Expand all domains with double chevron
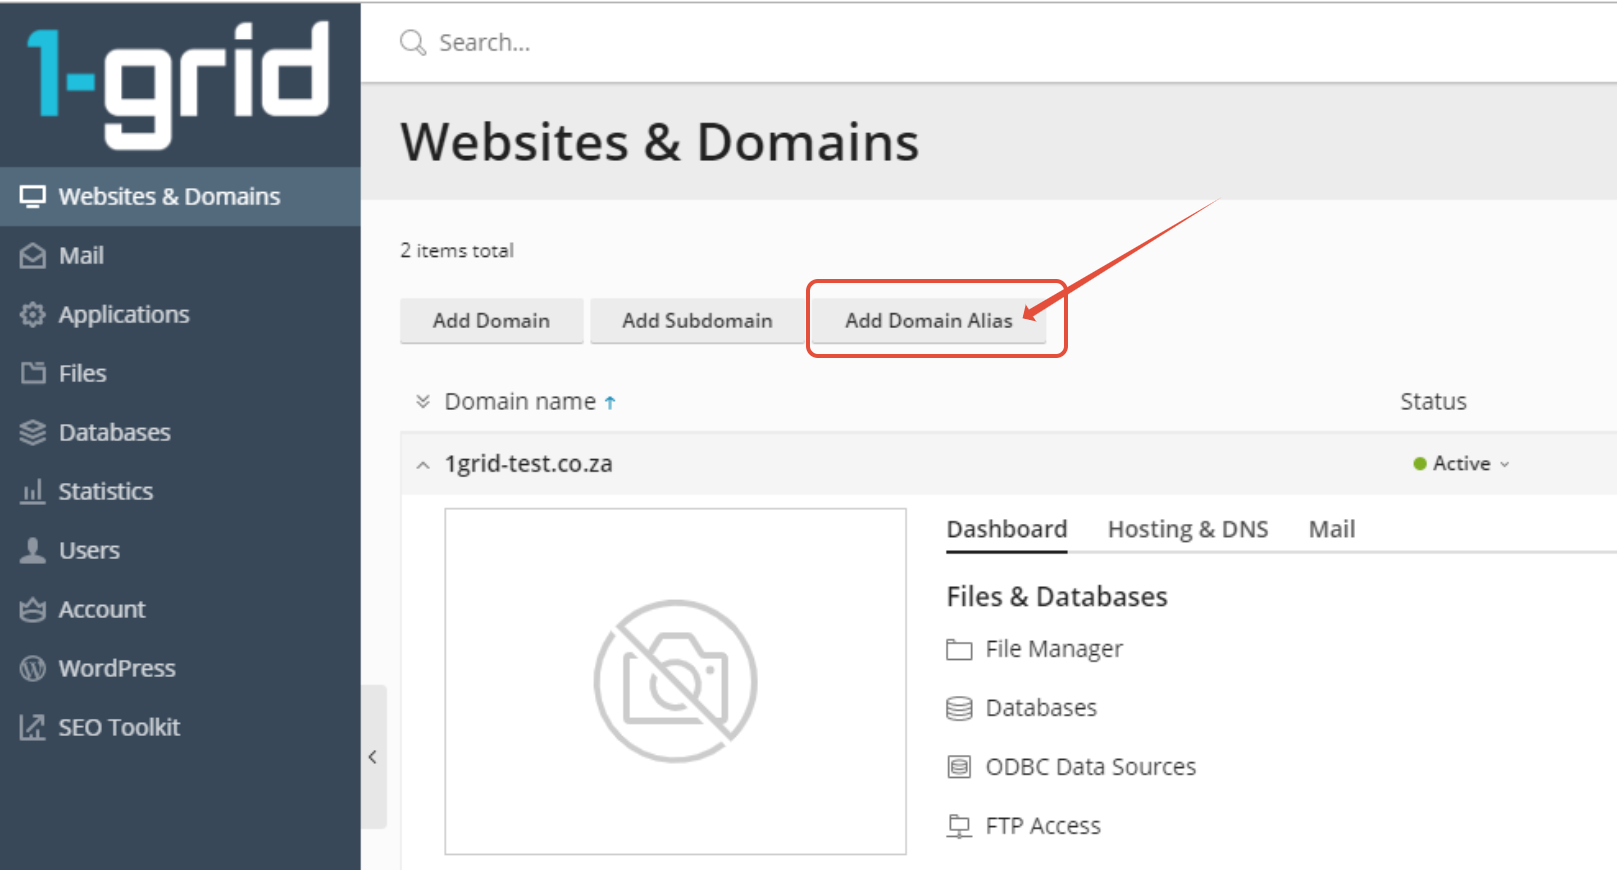The image size is (1617, 870). [x=423, y=401]
